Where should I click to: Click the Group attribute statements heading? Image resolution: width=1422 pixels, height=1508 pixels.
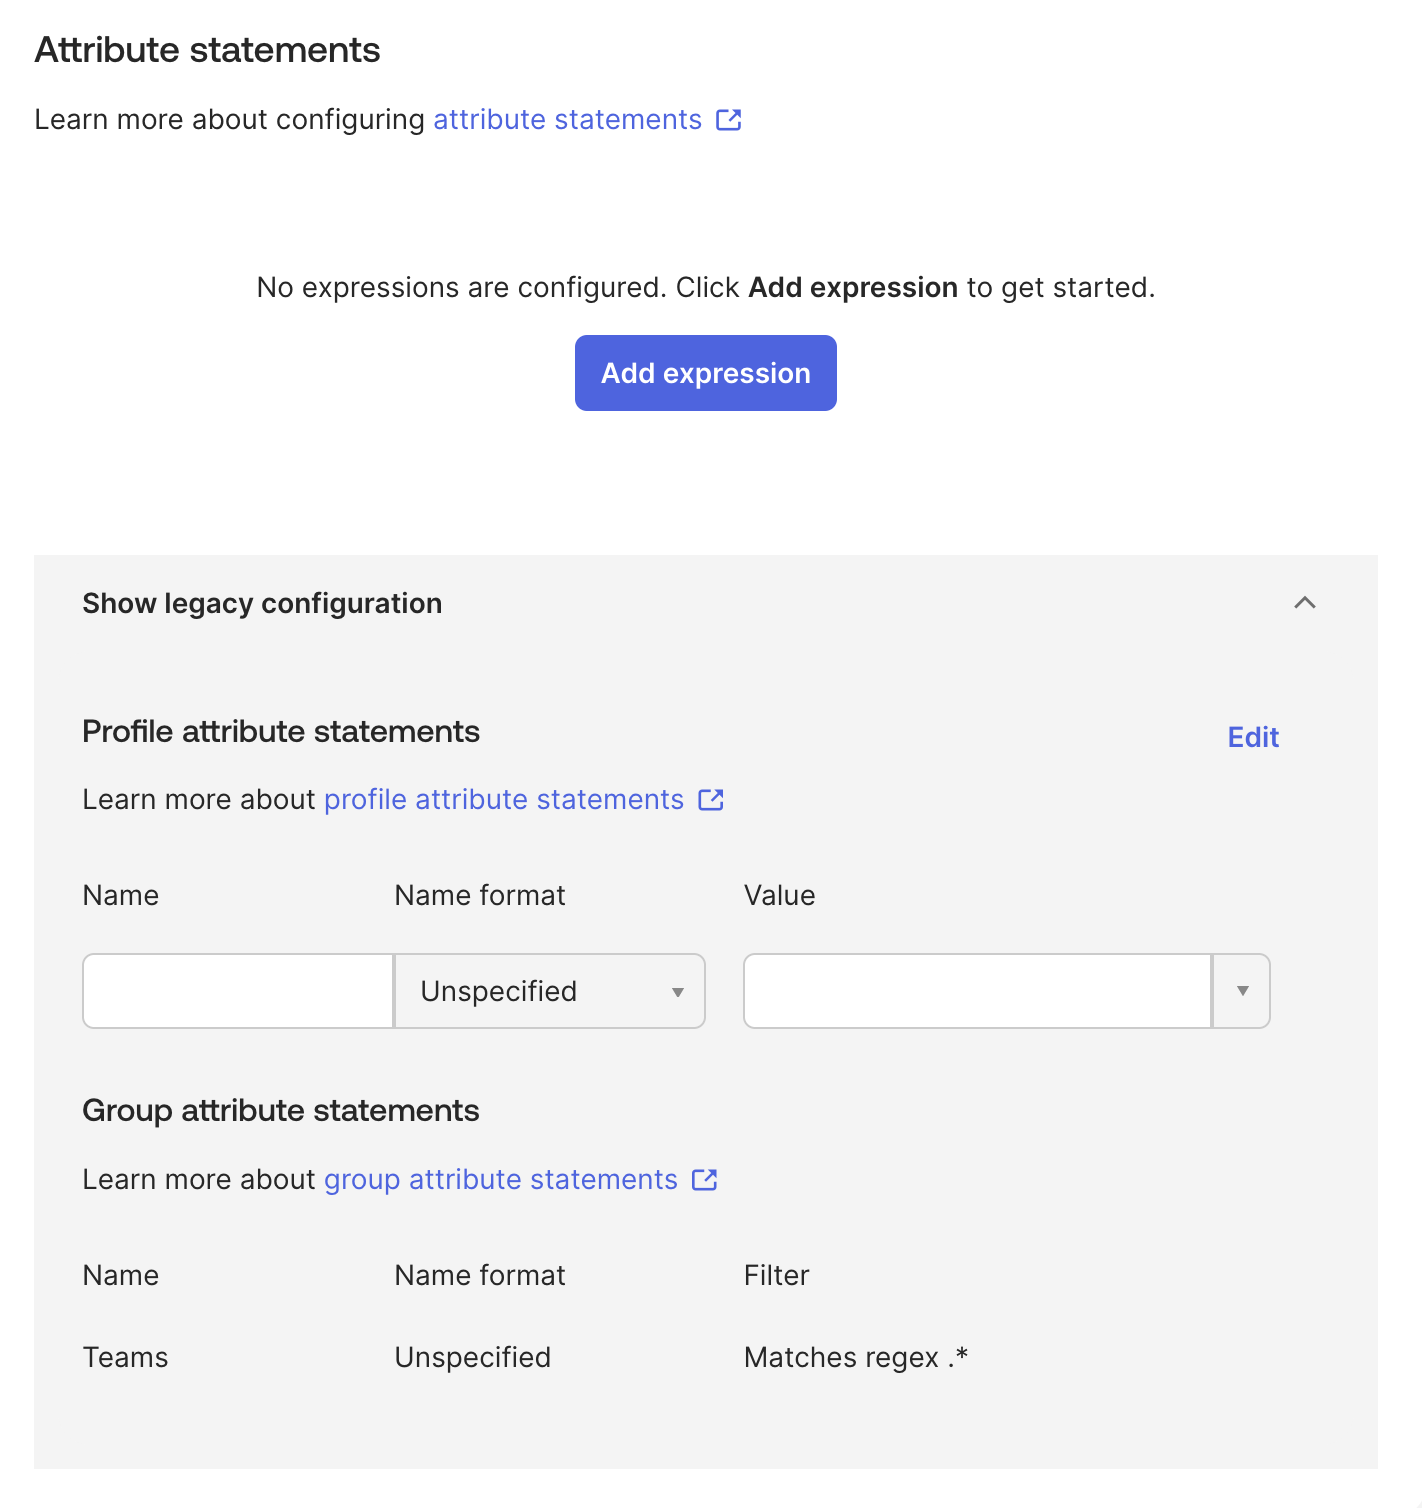[x=280, y=1111]
